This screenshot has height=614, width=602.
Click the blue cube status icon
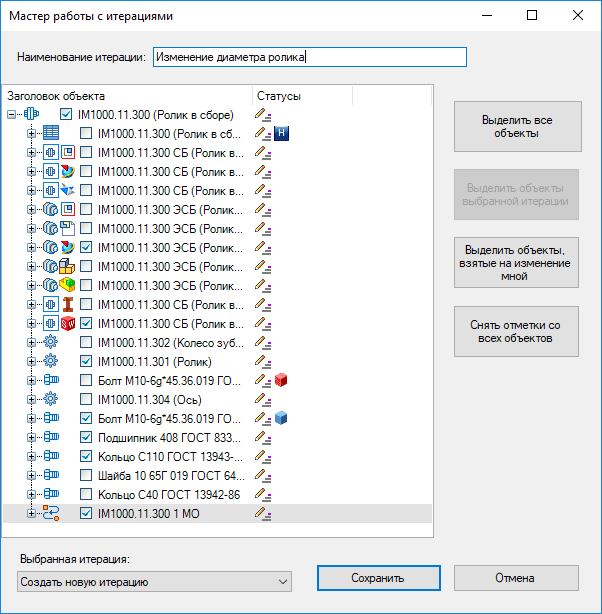click(x=282, y=418)
